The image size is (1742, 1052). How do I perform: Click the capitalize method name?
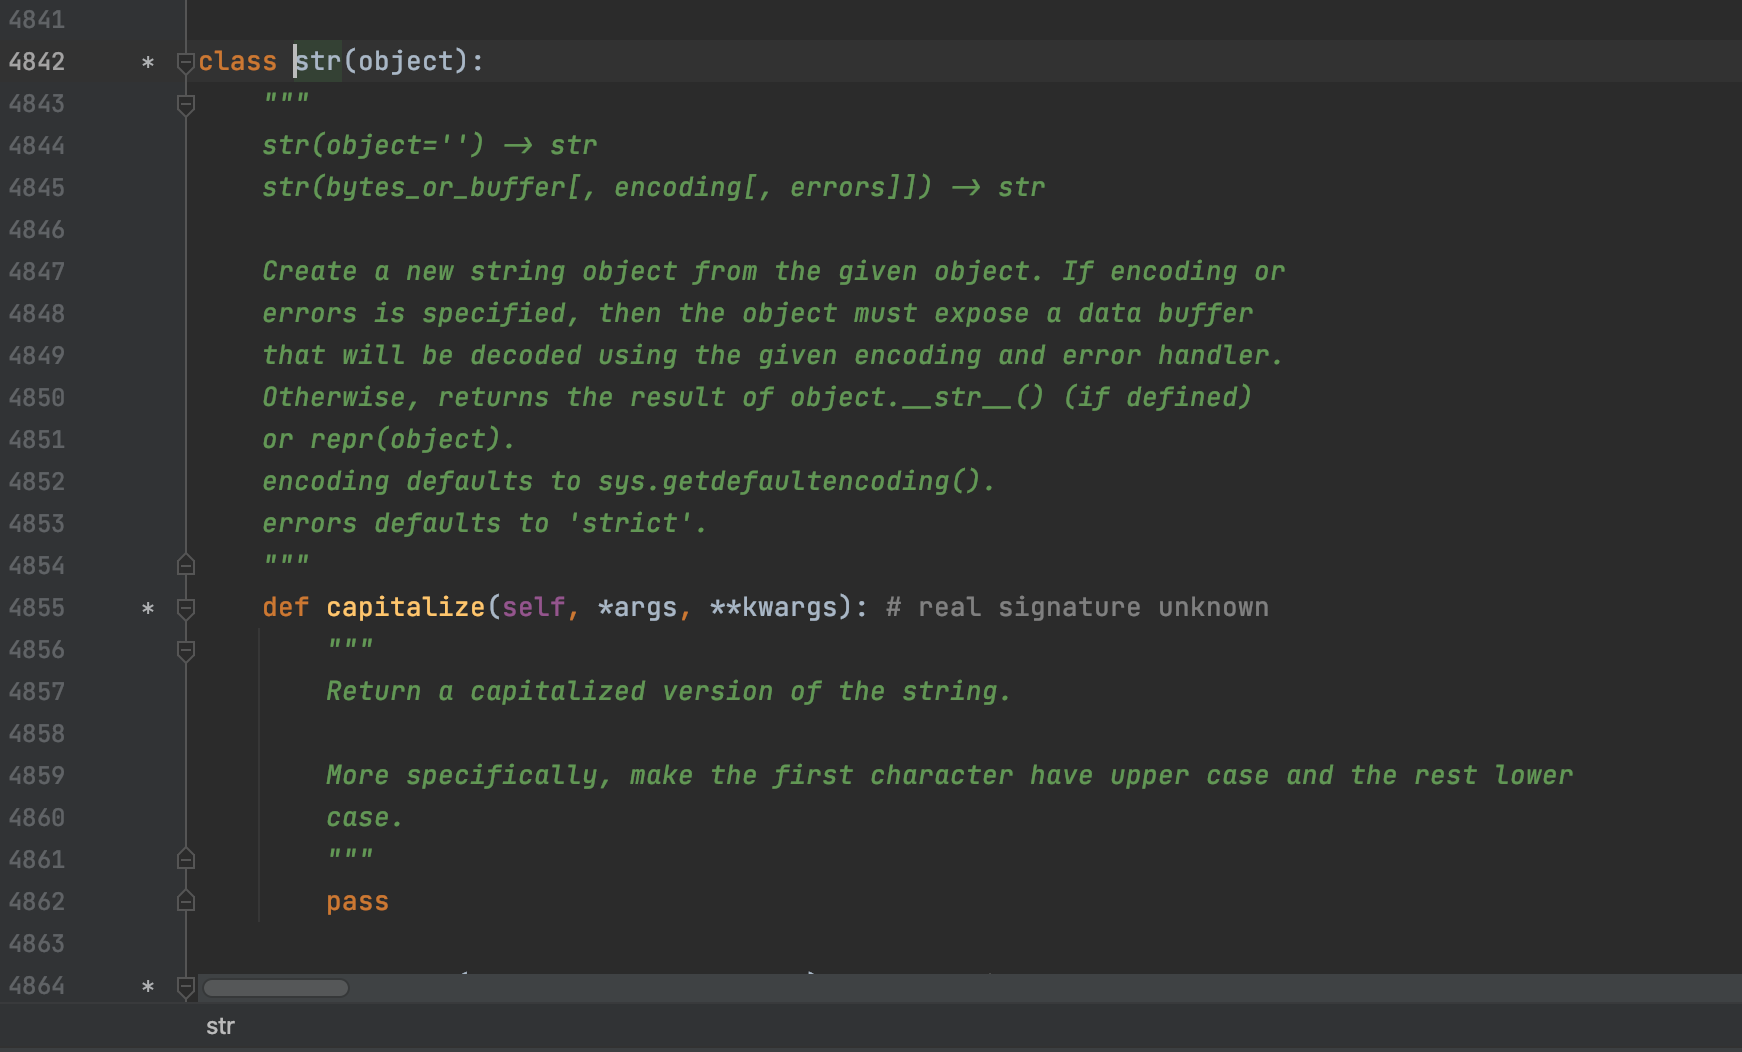[406, 607]
